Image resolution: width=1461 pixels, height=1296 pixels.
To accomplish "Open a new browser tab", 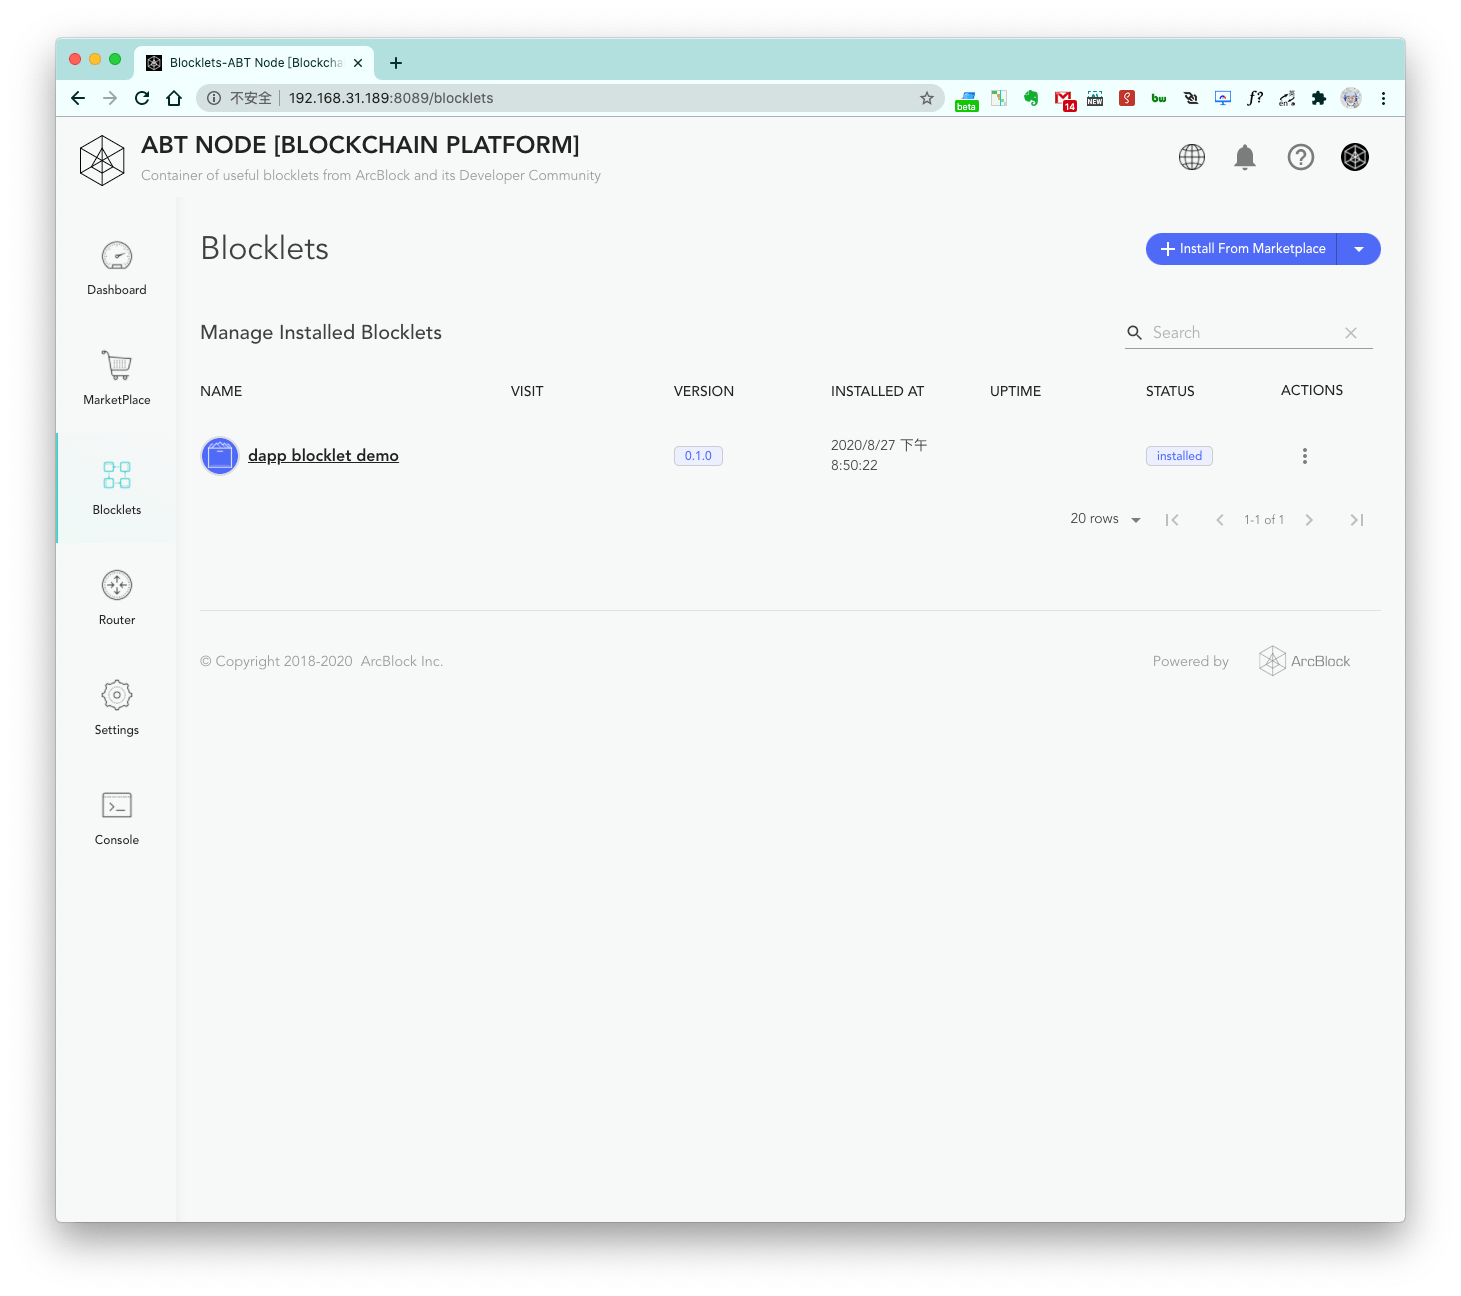I will [396, 63].
